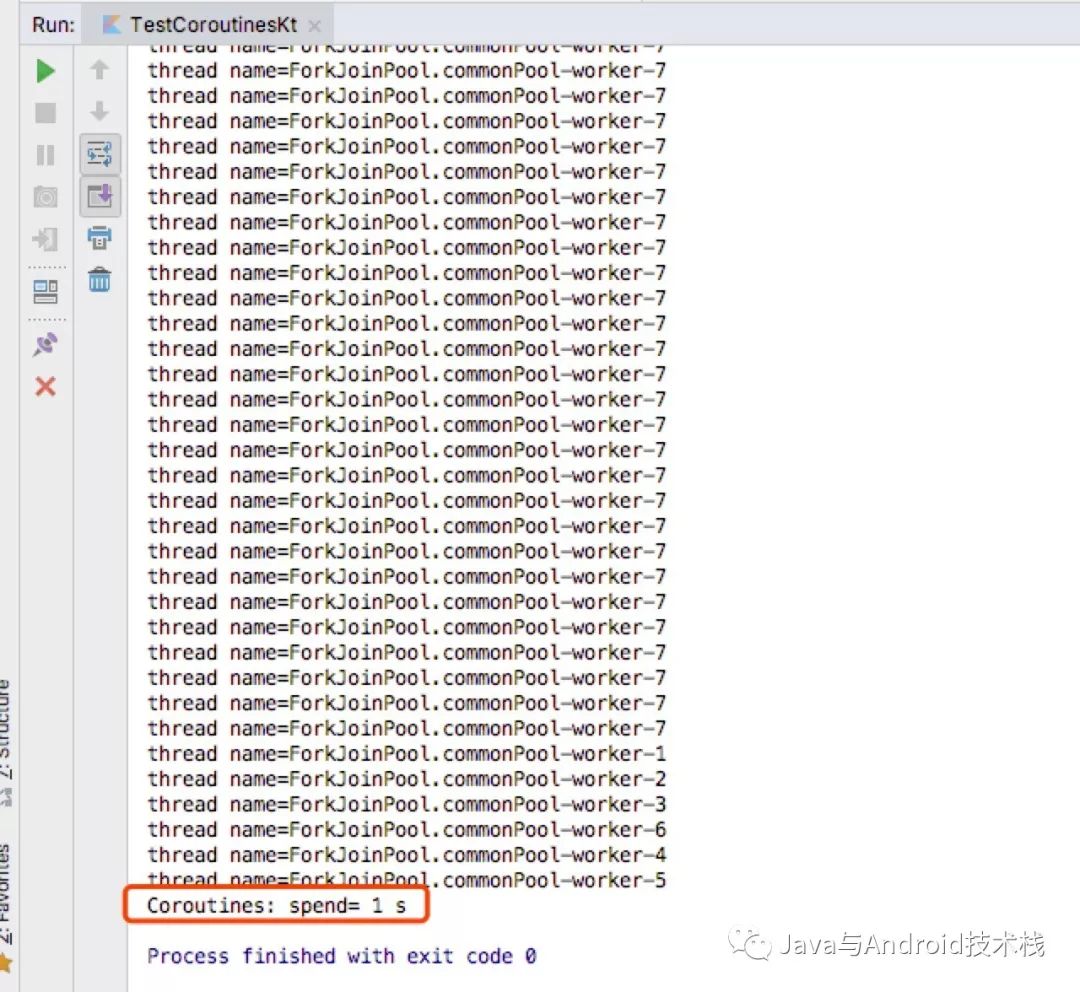This screenshot has width=1080, height=992.
Task: Open the Restore Layout icon
Action: click(x=45, y=292)
